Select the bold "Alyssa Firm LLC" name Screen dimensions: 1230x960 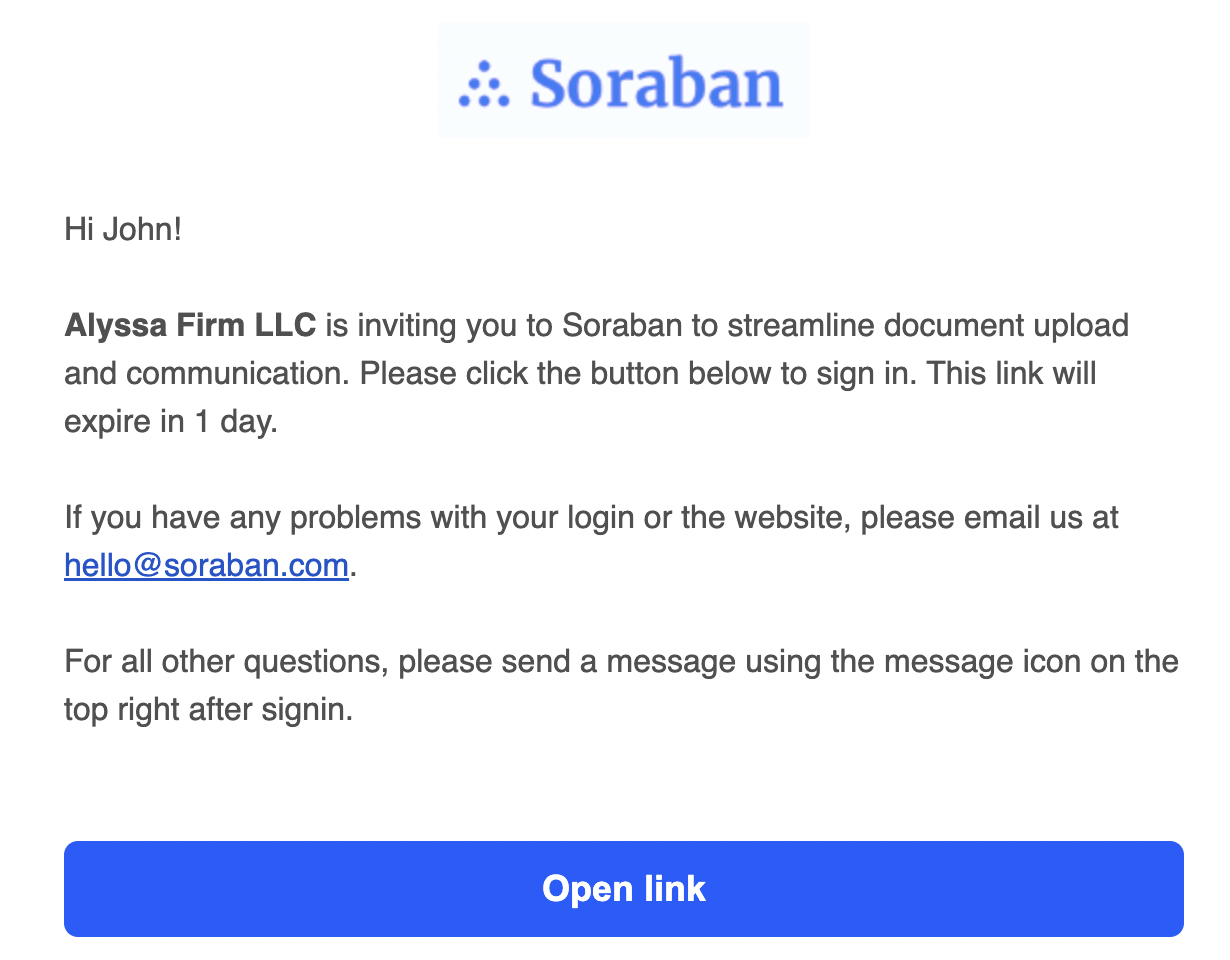pyautogui.click(x=190, y=325)
